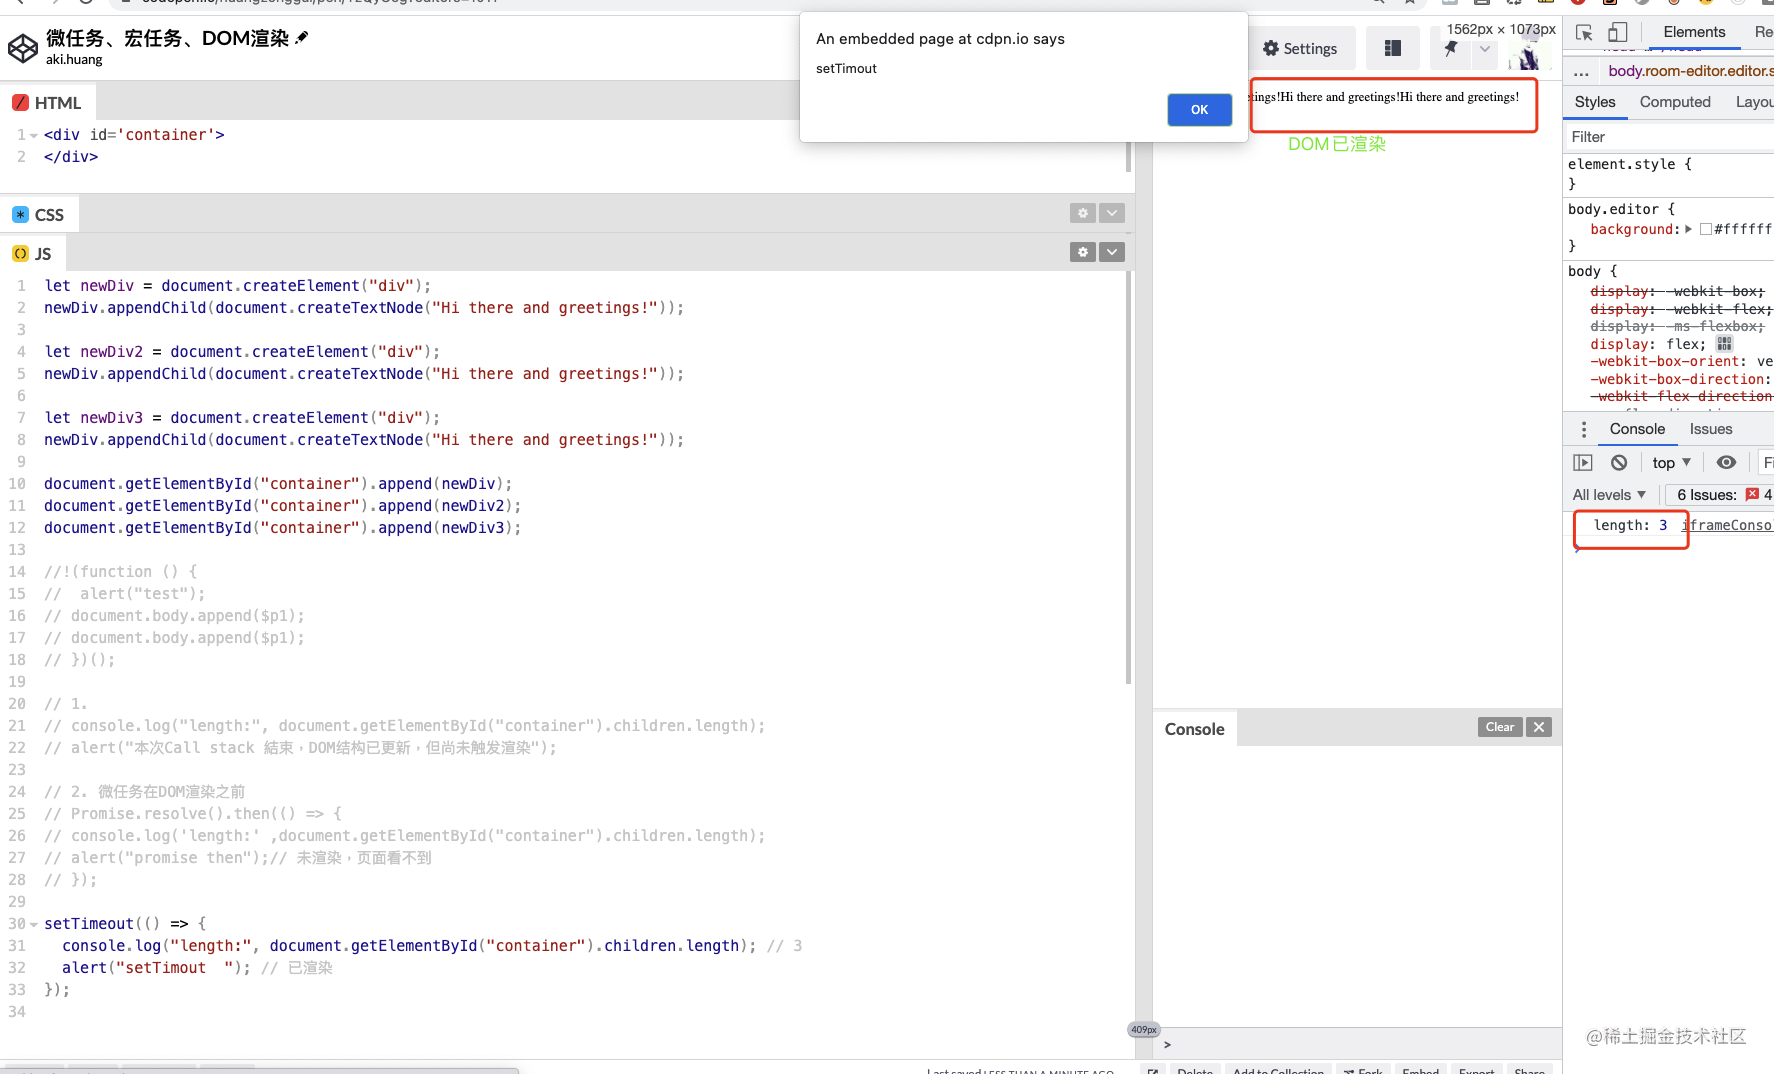1774x1074 pixels.
Task: Click the CSS editor settings gear
Action: 1082,213
